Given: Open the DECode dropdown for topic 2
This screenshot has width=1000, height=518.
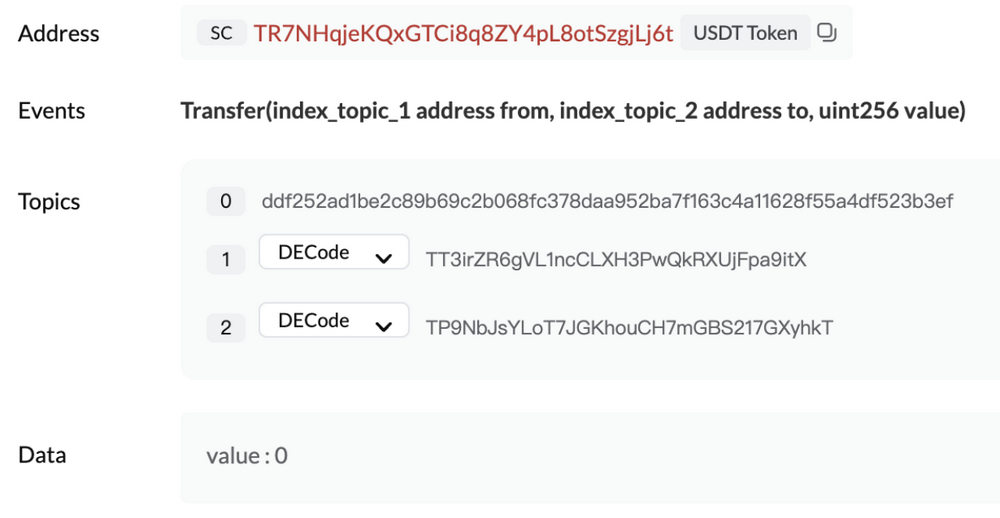Looking at the screenshot, I should 334,321.
